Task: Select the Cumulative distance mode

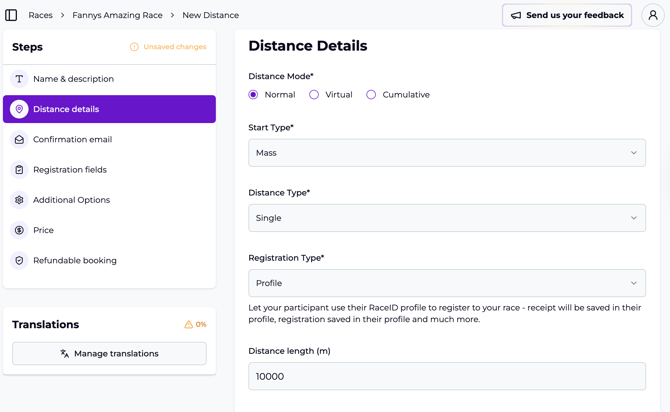Action: (x=371, y=95)
